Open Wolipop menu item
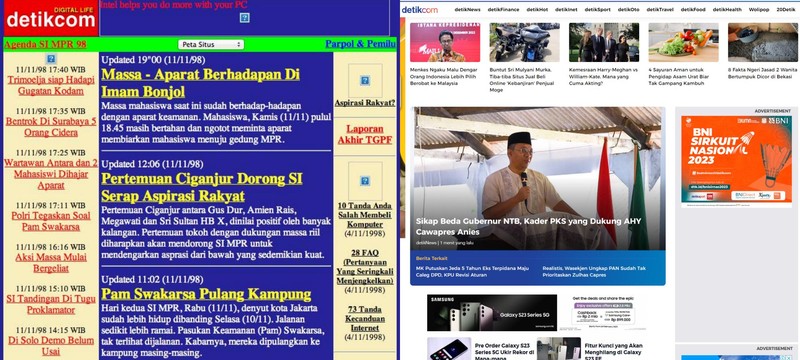The height and width of the screenshot is (360, 800). (x=759, y=10)
